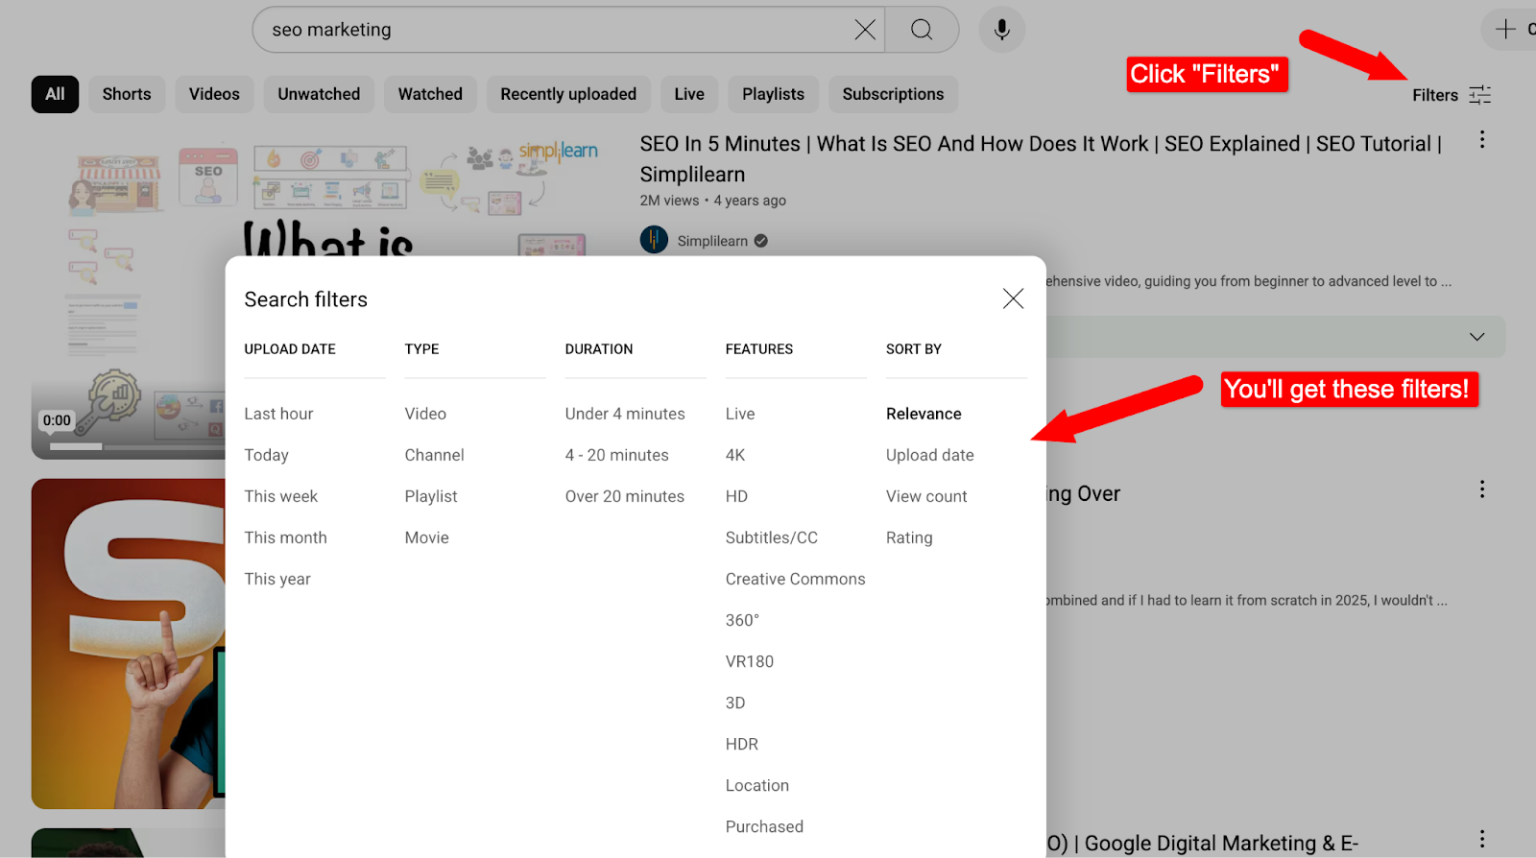The height and width of the screenshot is (858, 1536).
Task: Click the search magnifying glass icon
Action: pyautogui.click(x=920, y=29)
